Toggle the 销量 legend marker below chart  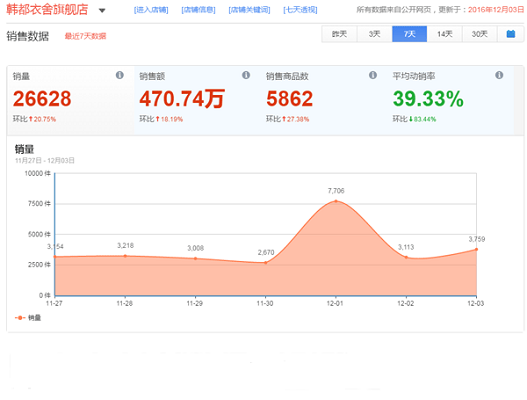pyautogui.click(x=20, y=318)
